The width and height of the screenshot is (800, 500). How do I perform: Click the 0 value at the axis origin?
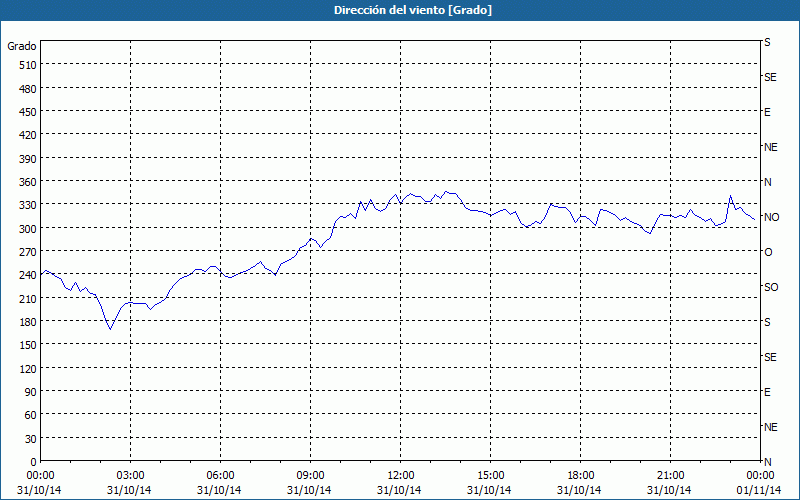click(34, 462)
